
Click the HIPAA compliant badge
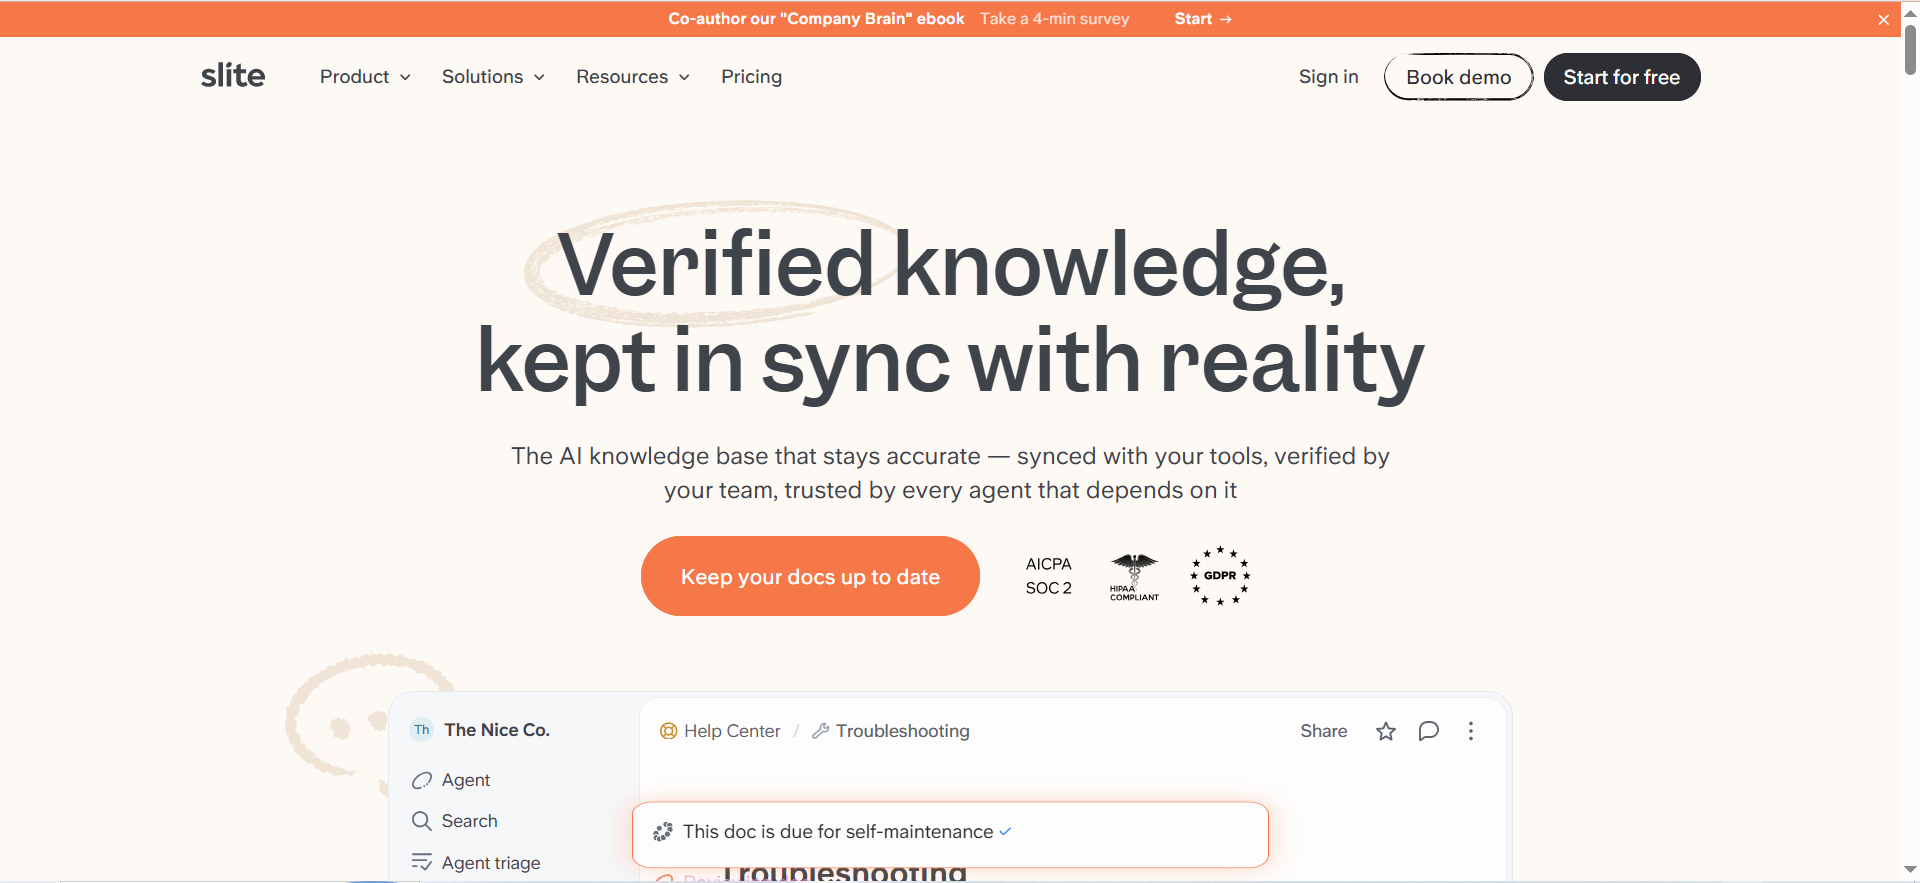point(1134,577)
